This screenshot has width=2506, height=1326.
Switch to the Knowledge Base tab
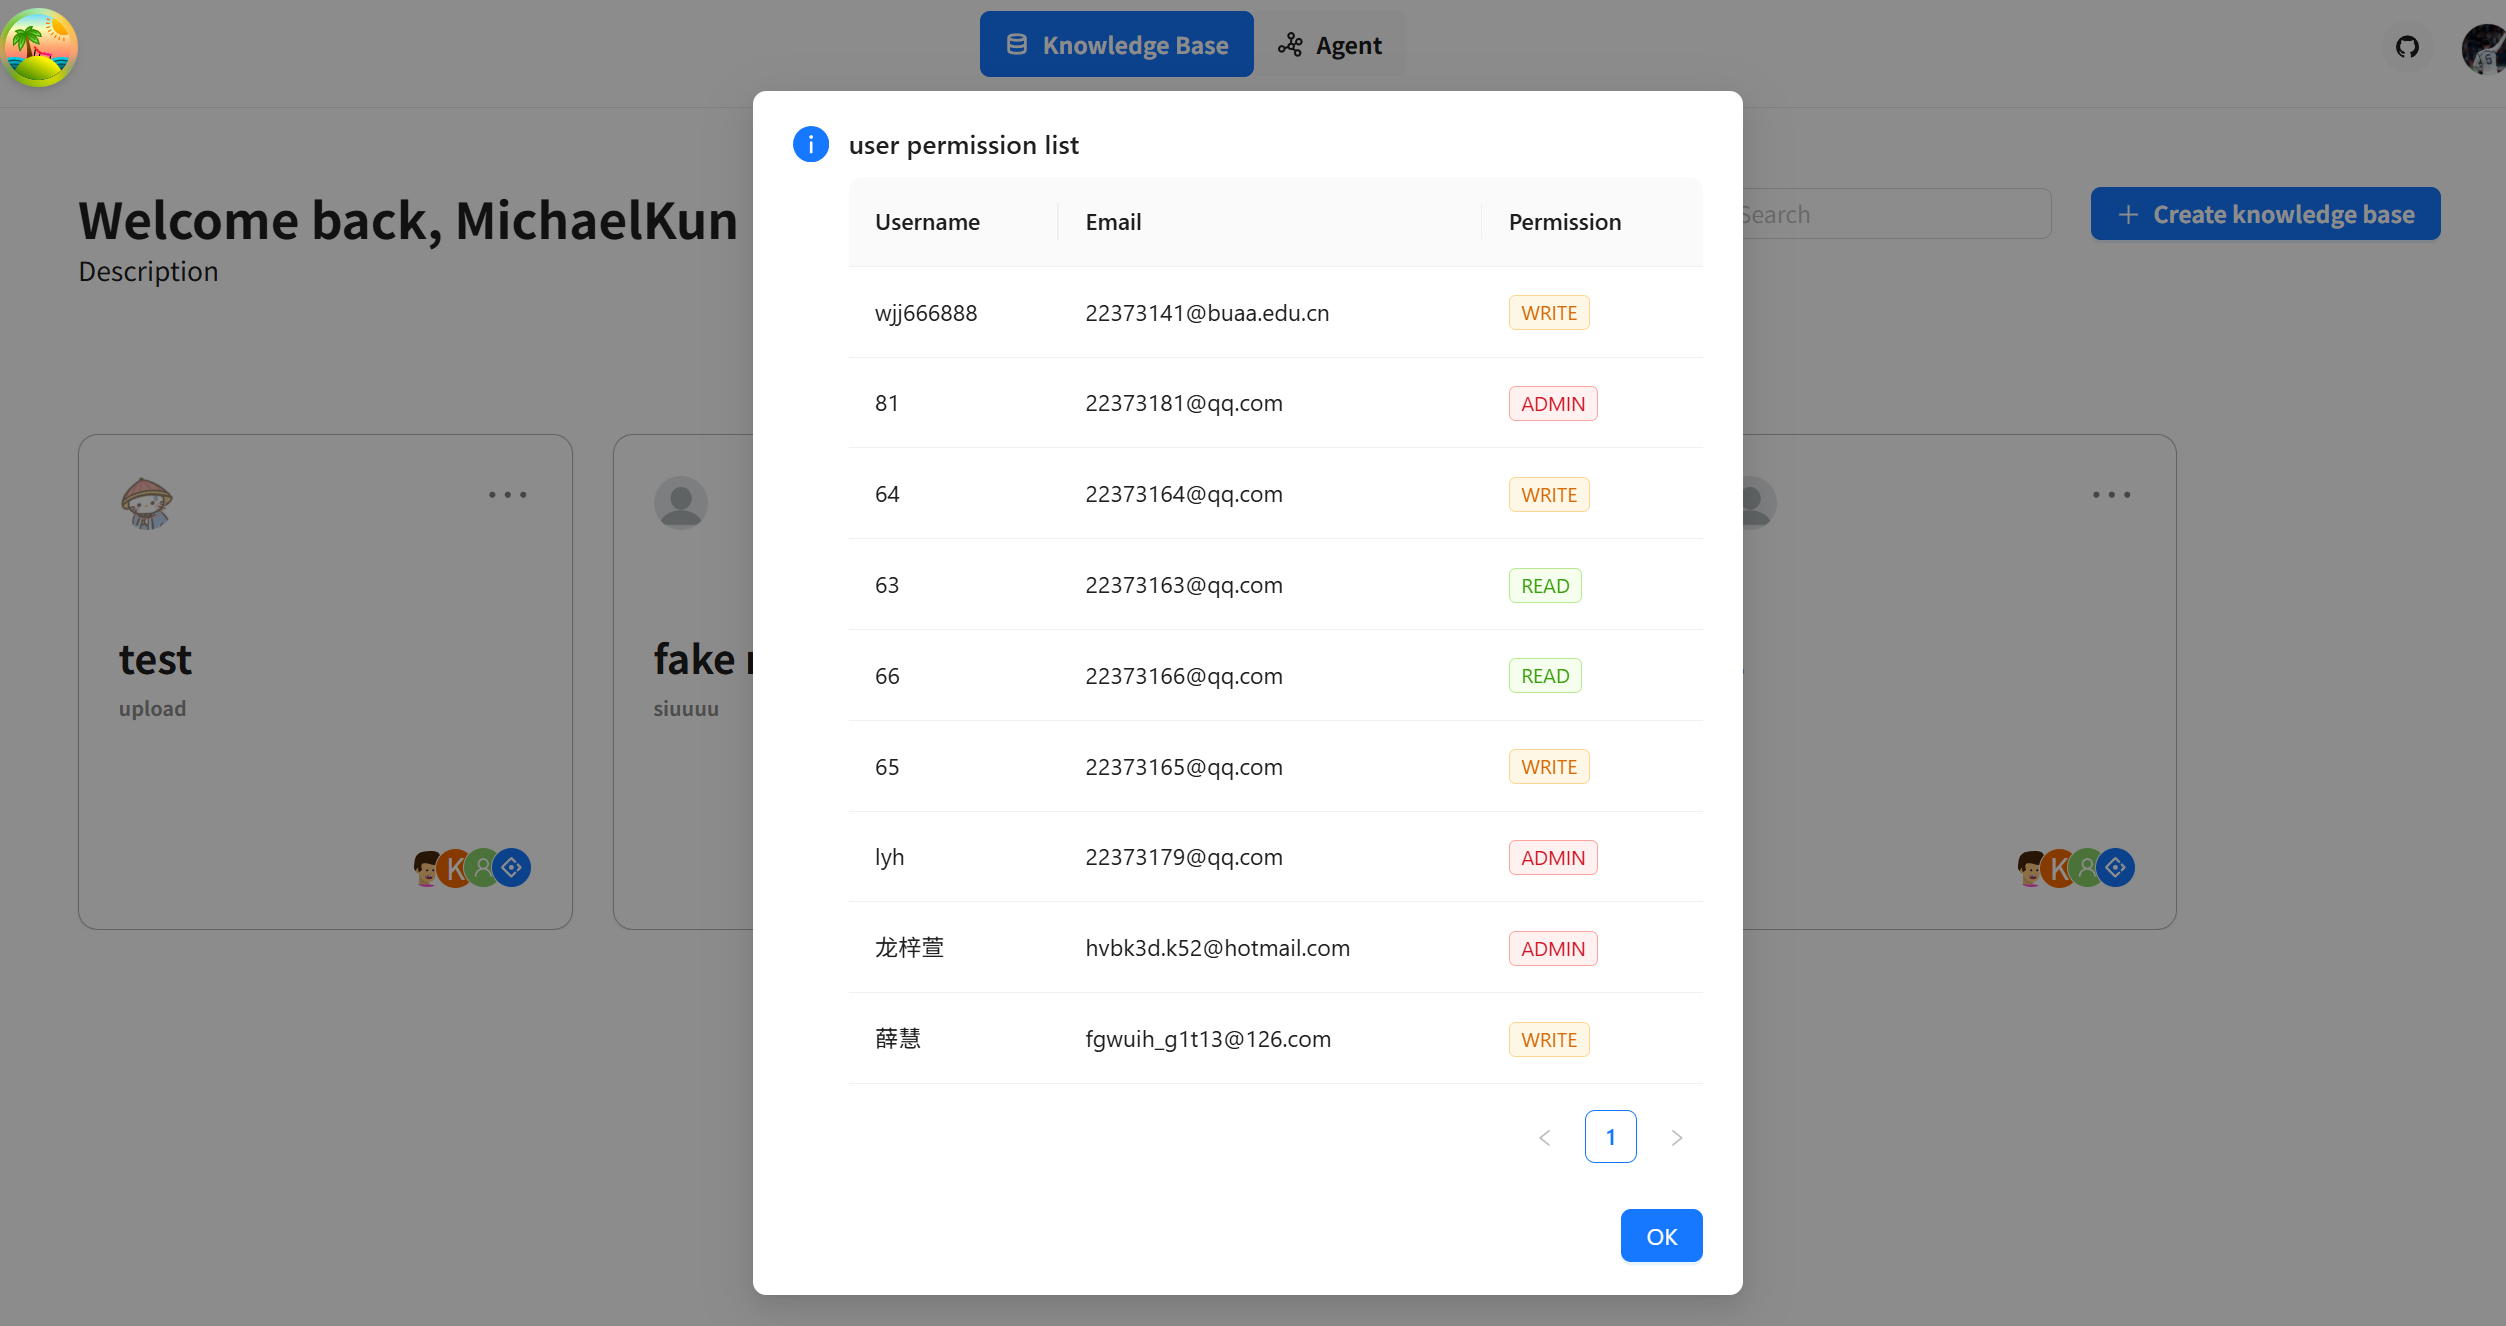(x=1116, y=45)
